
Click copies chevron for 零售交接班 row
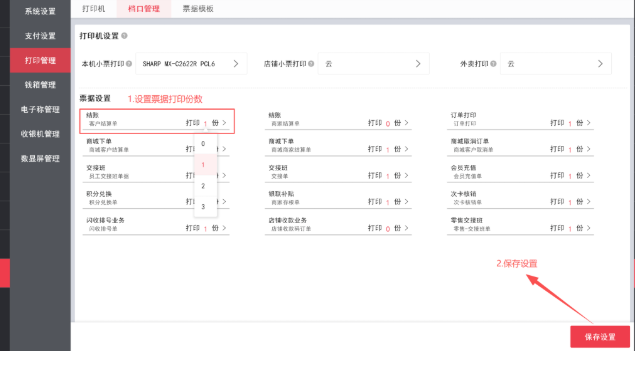[589, 228]
